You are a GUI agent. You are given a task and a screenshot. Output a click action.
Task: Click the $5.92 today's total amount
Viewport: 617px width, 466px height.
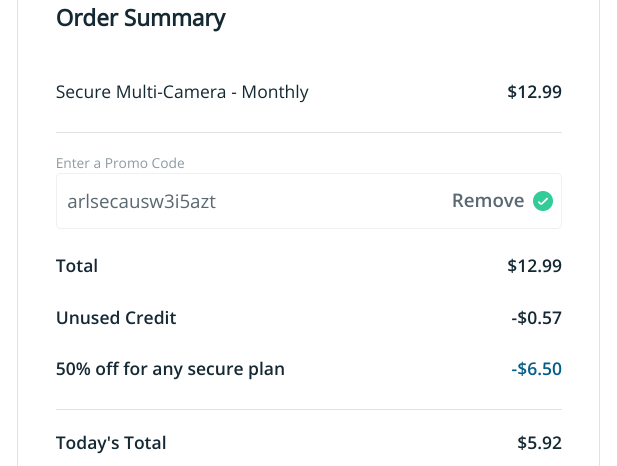coord(539,443)
